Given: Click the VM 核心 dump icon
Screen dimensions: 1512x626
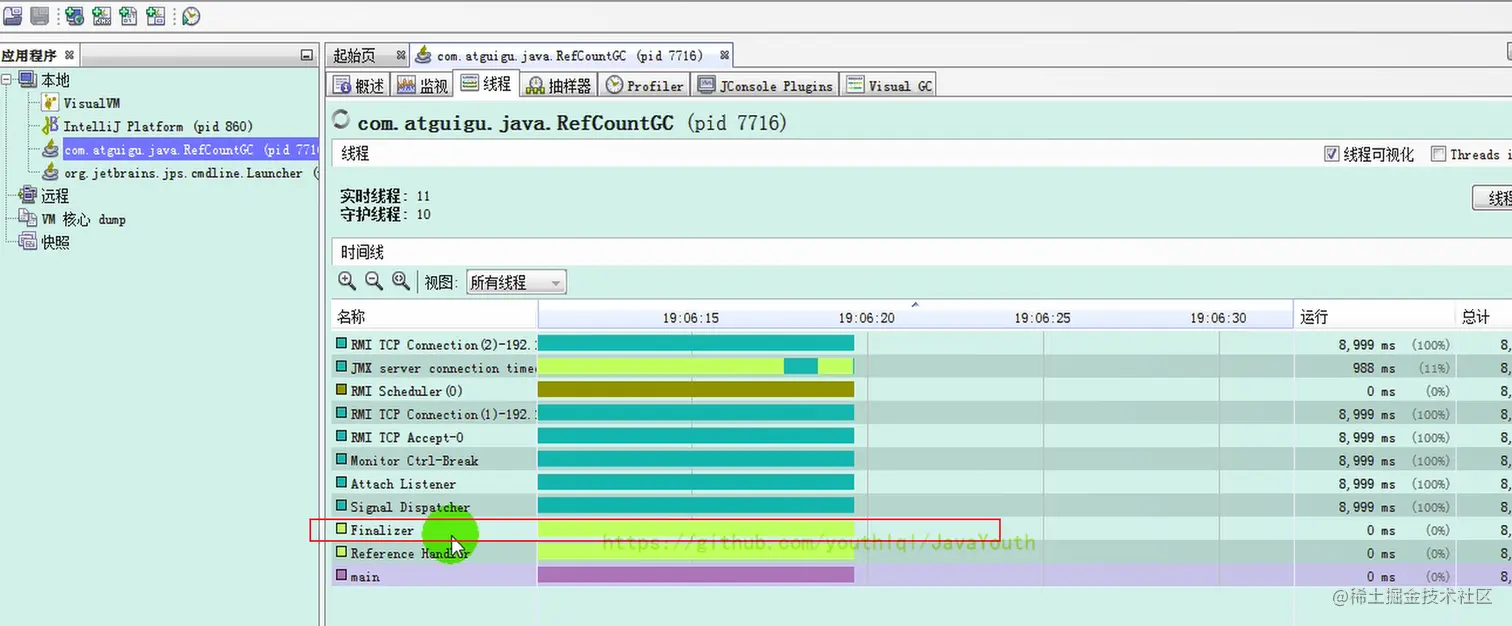Looking at the screenshot, I should pyautogui.click(x=28, y=219).
